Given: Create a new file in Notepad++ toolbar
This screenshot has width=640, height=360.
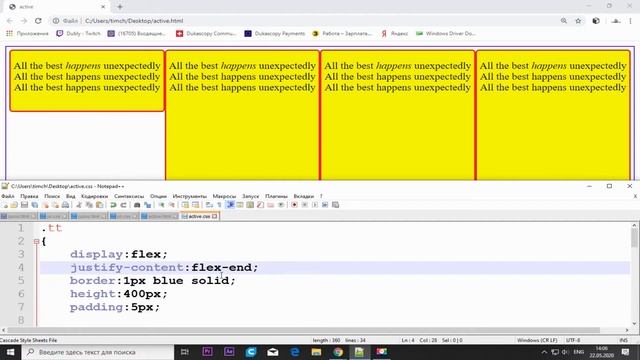Looking at the screenshot, I should point(5,205).
